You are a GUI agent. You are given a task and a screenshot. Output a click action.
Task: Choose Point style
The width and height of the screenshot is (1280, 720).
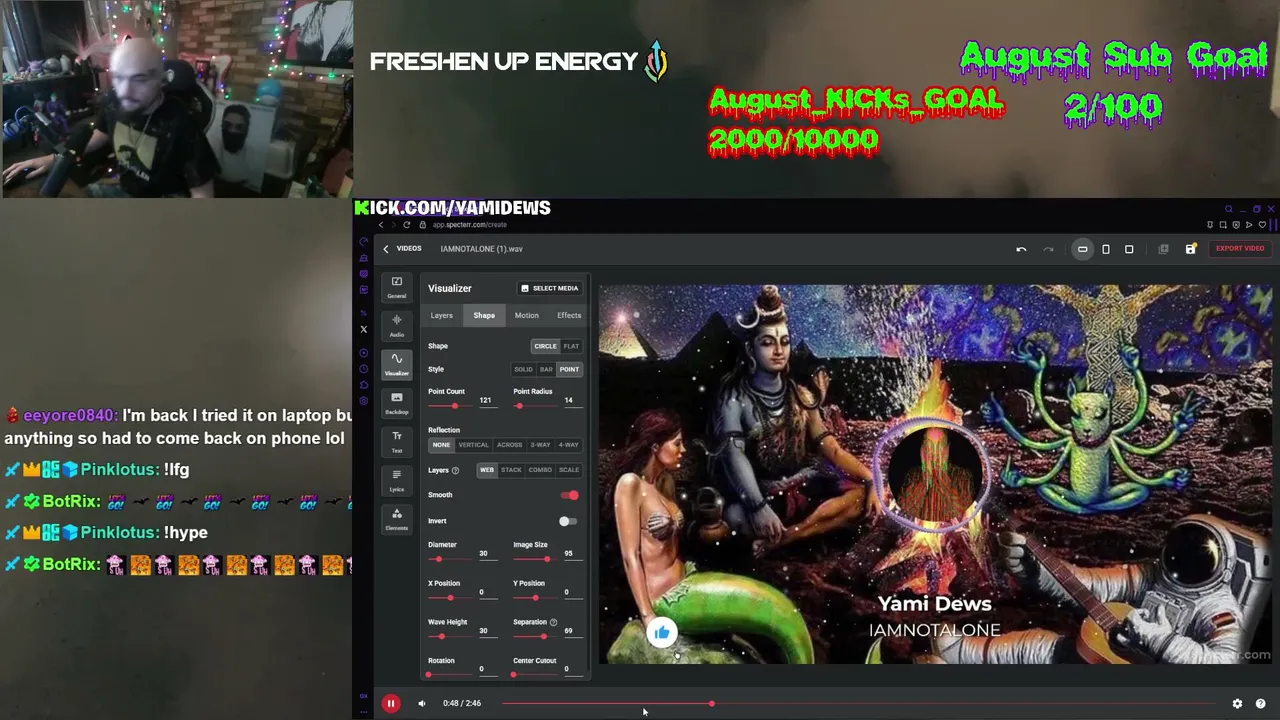569,370
